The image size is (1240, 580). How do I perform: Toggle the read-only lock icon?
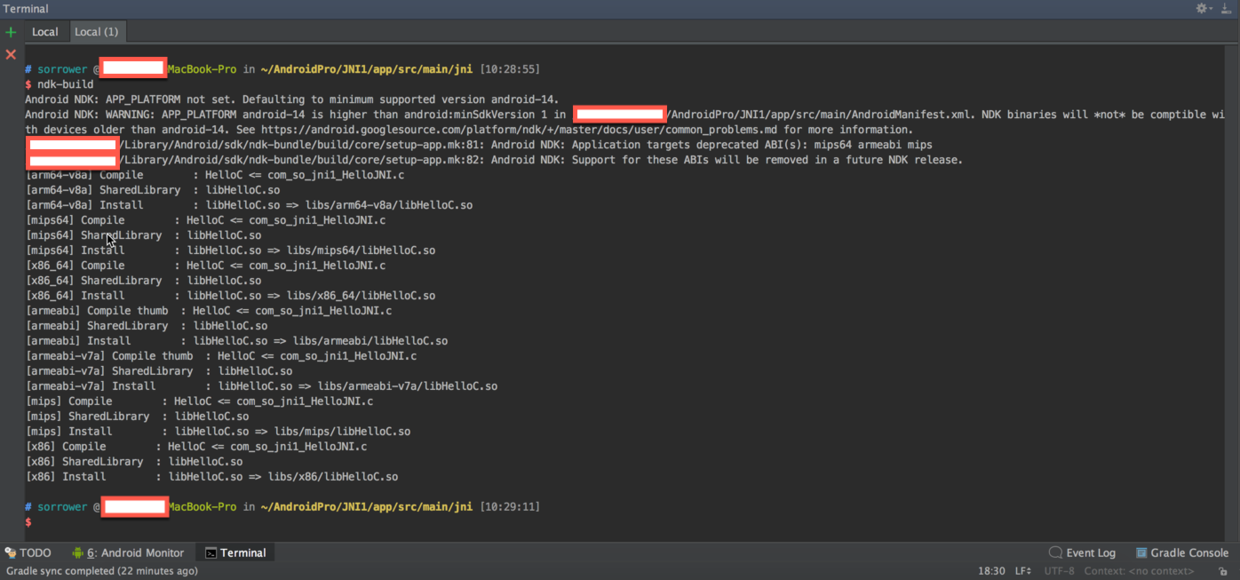click(1223, 571)
